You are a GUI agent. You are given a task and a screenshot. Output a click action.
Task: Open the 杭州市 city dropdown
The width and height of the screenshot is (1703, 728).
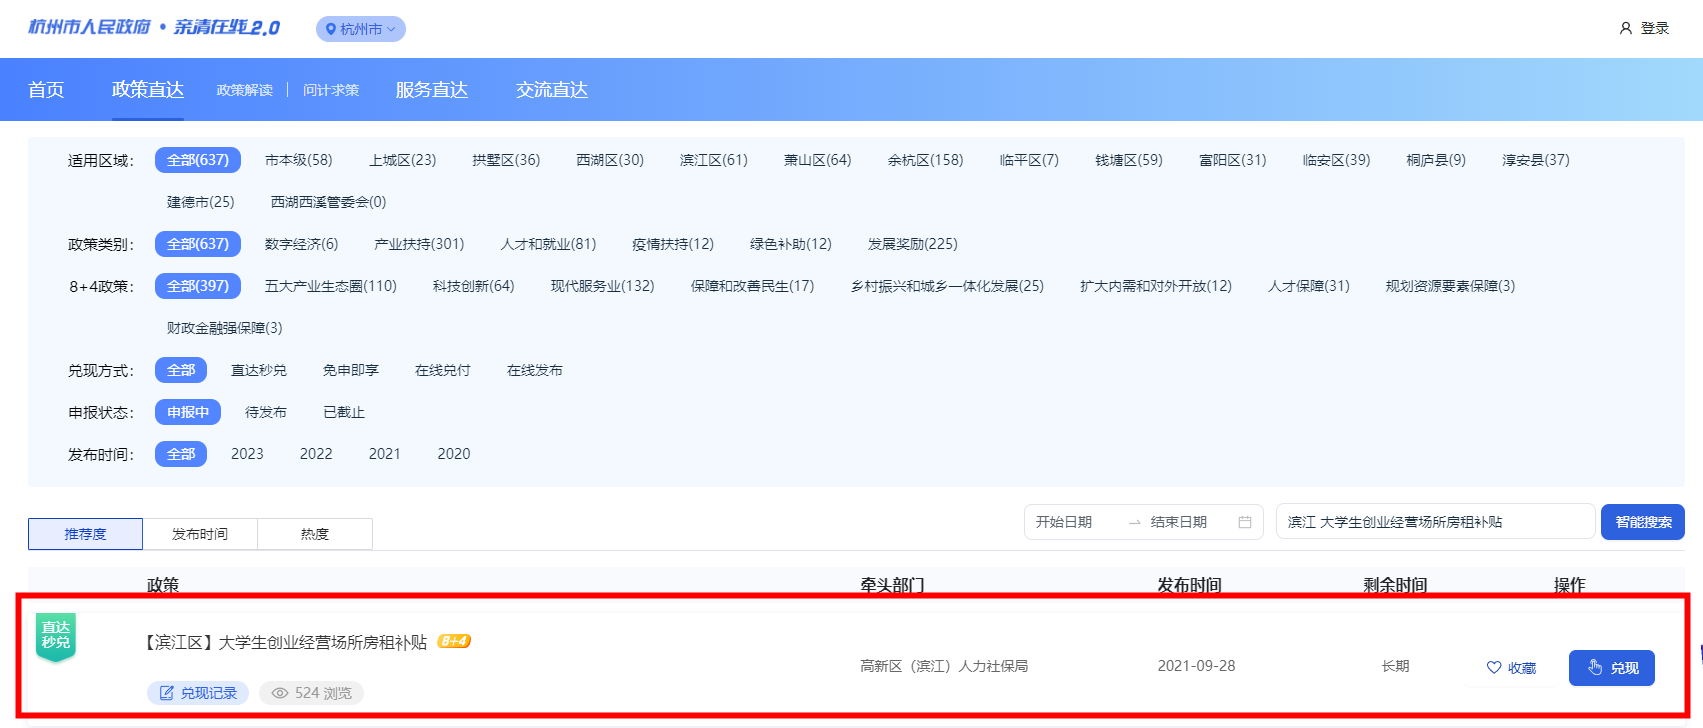click(361, 29)
